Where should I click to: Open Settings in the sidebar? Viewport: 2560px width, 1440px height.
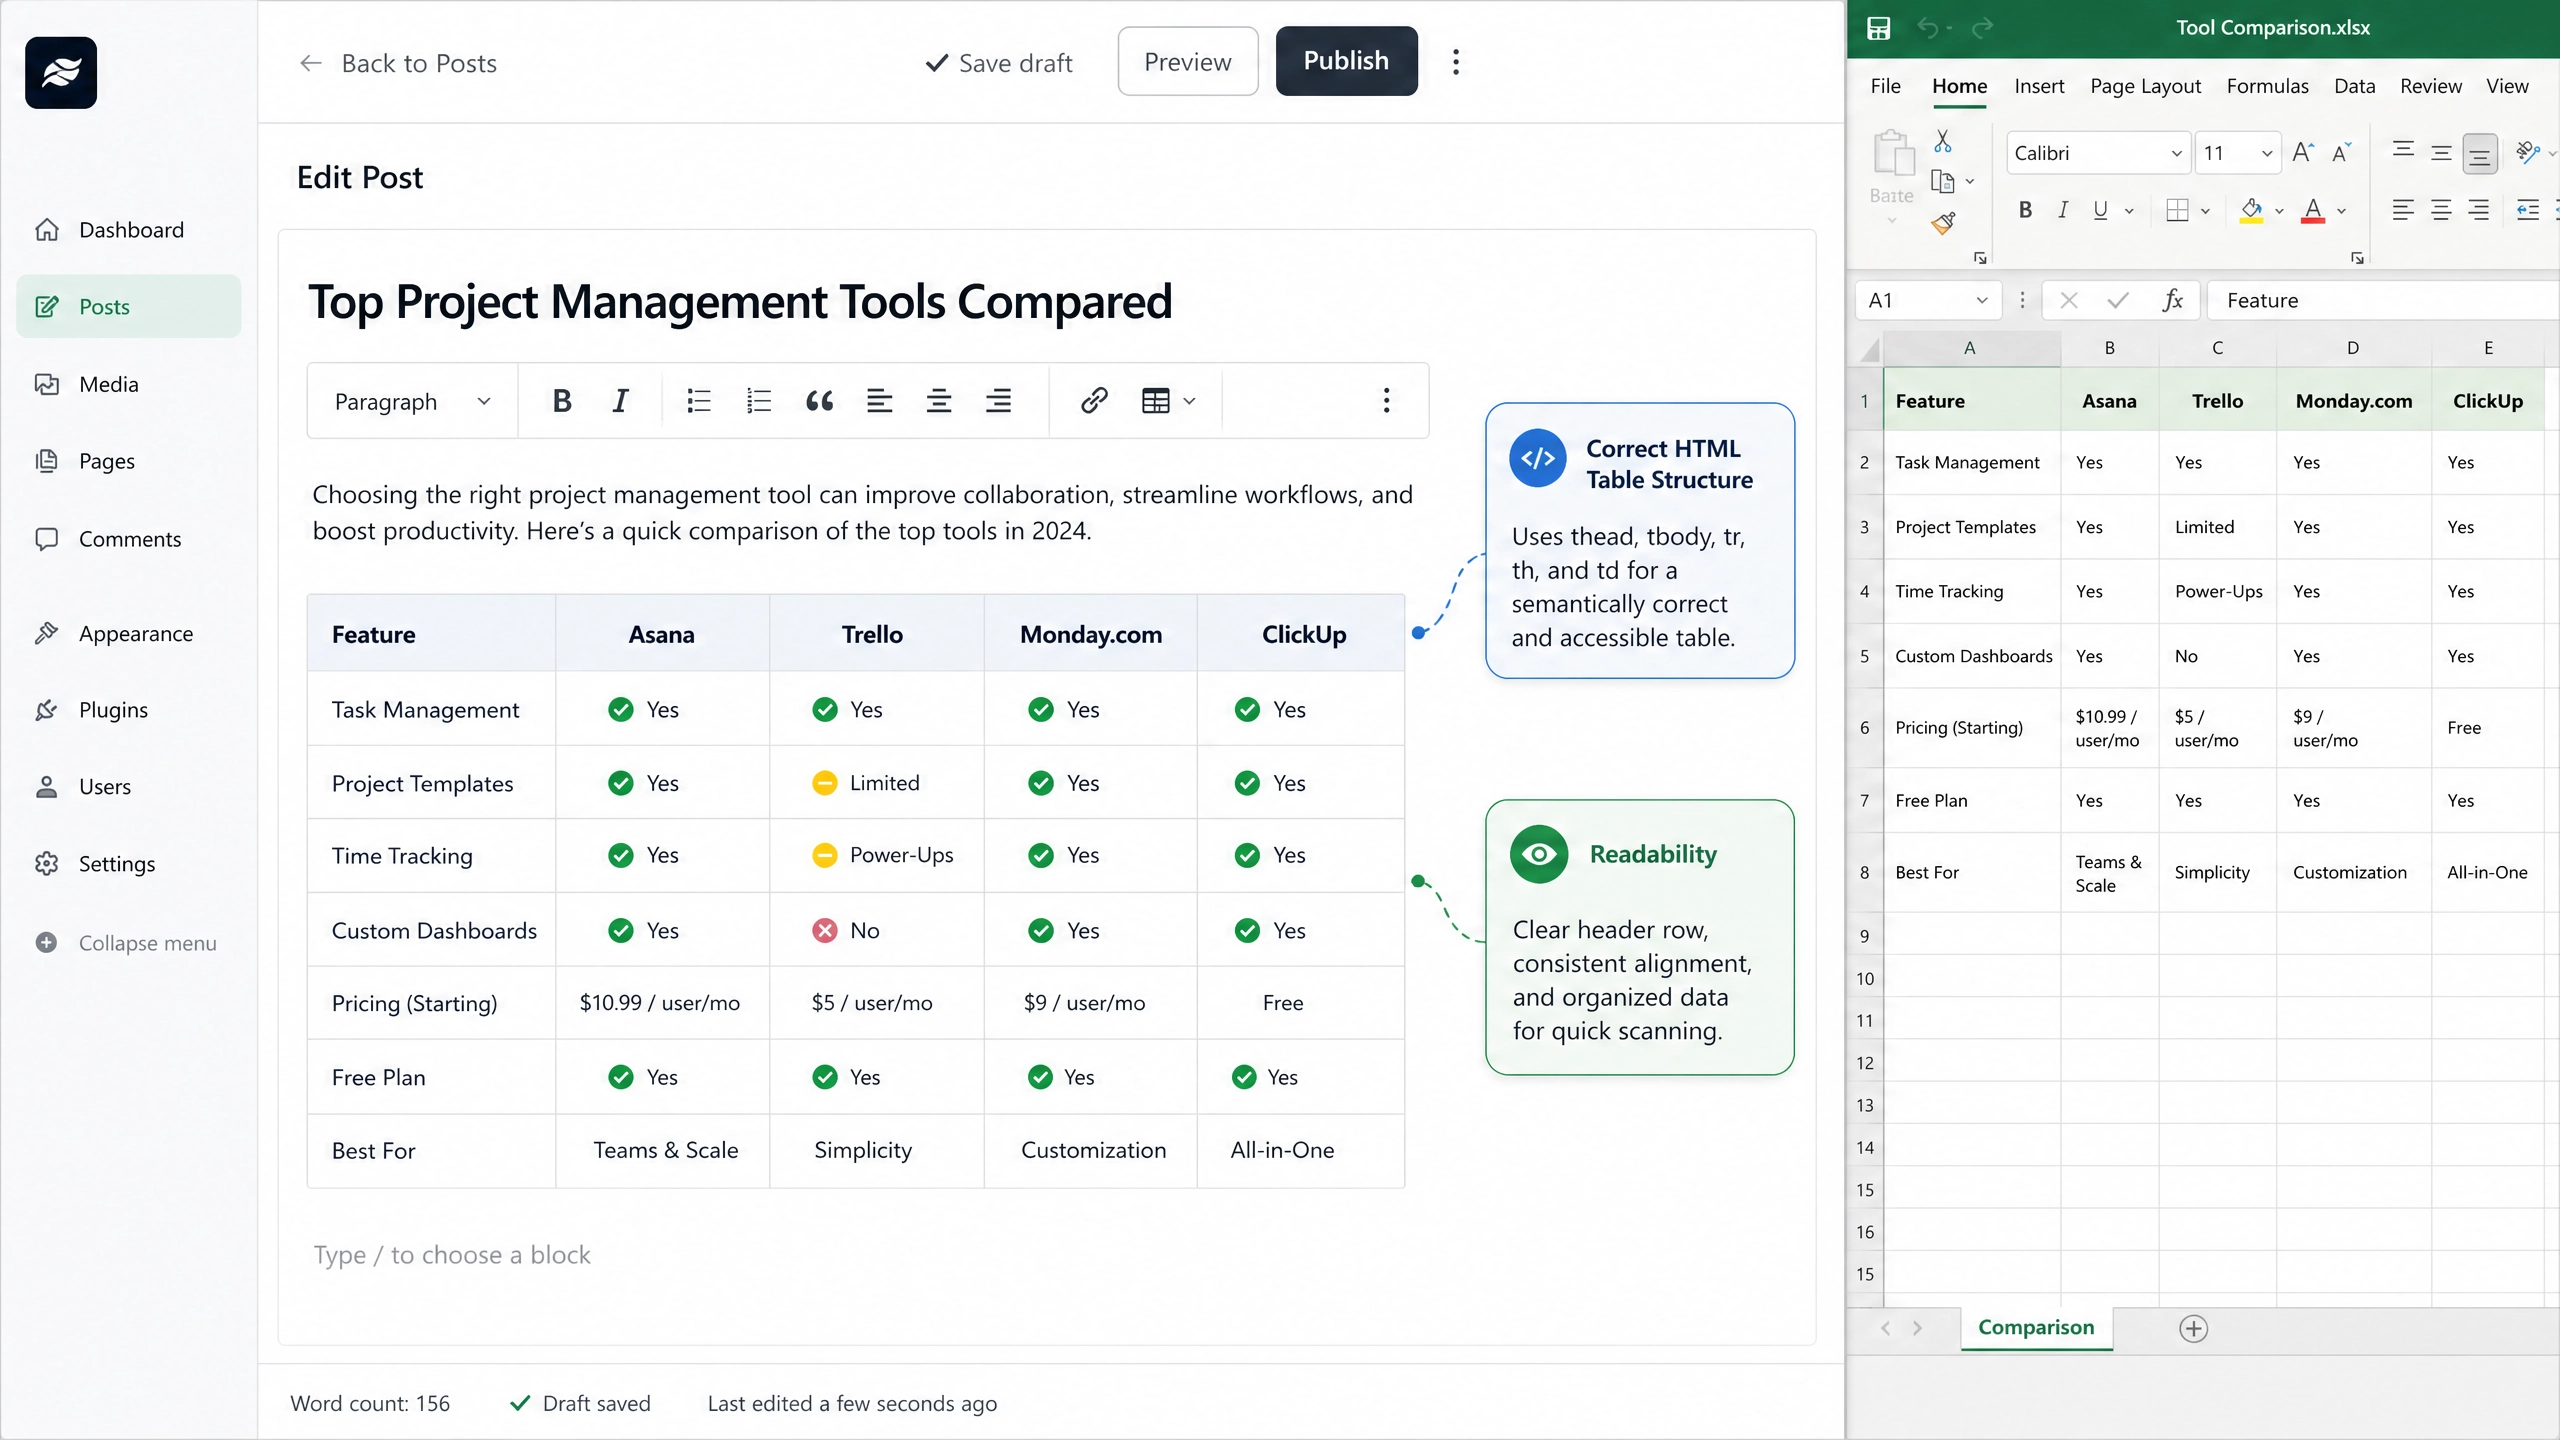[x=128, y=864]
